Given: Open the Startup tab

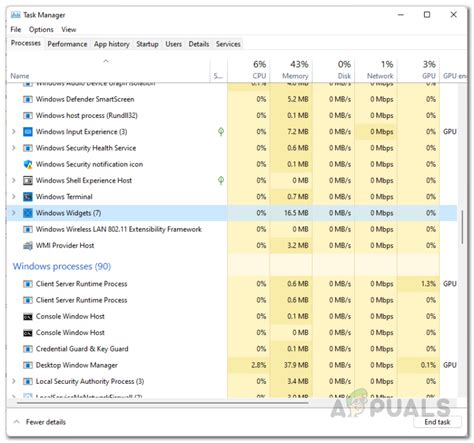Looking at the screenshot, I should coord(147,44).
